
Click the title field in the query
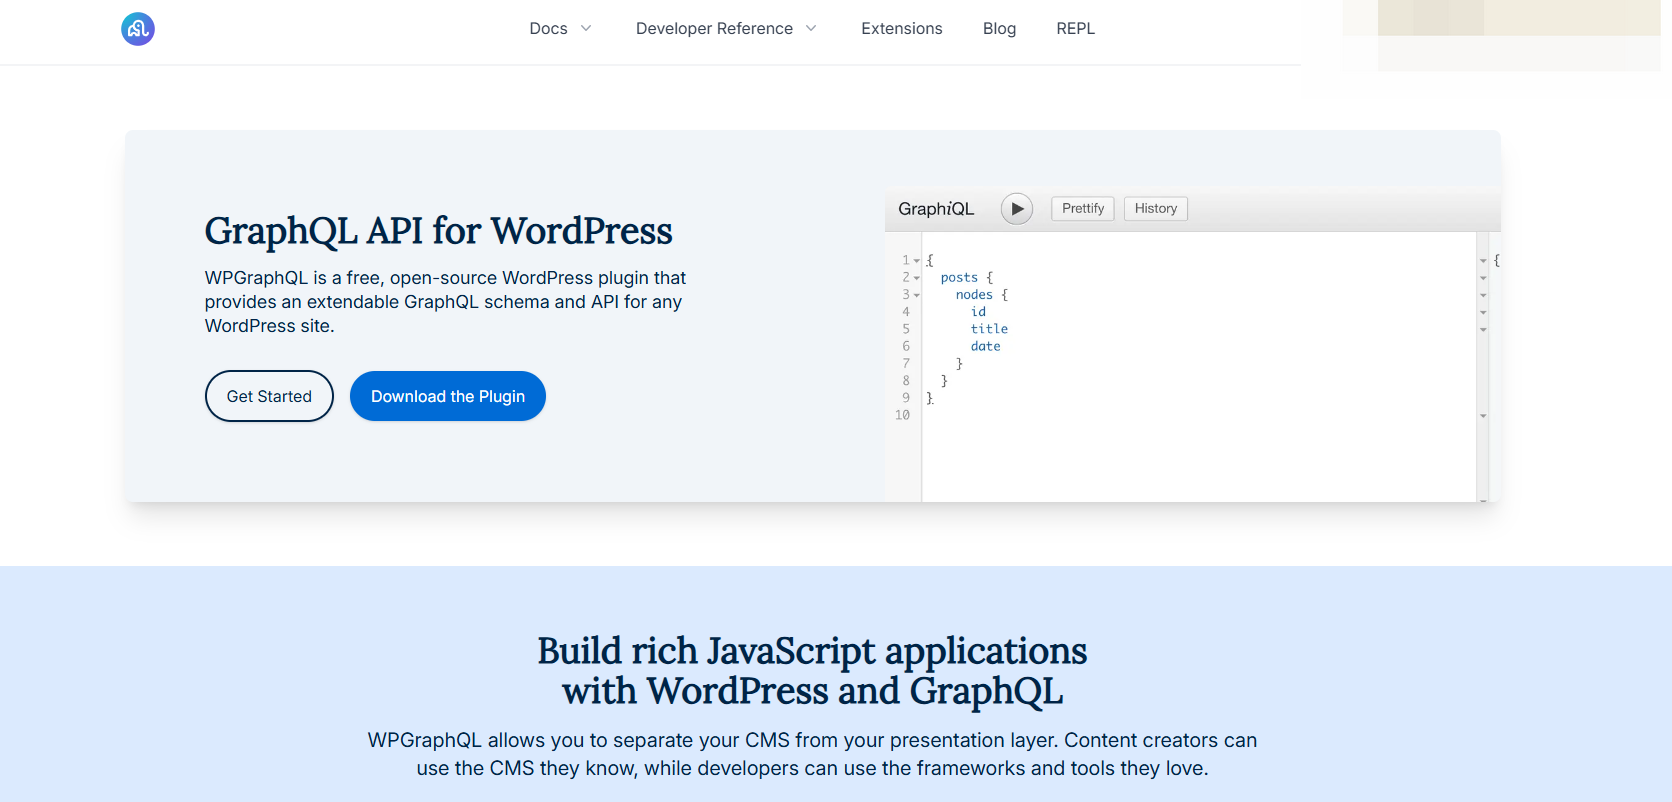pyautogui.click(x=989, y=329)
